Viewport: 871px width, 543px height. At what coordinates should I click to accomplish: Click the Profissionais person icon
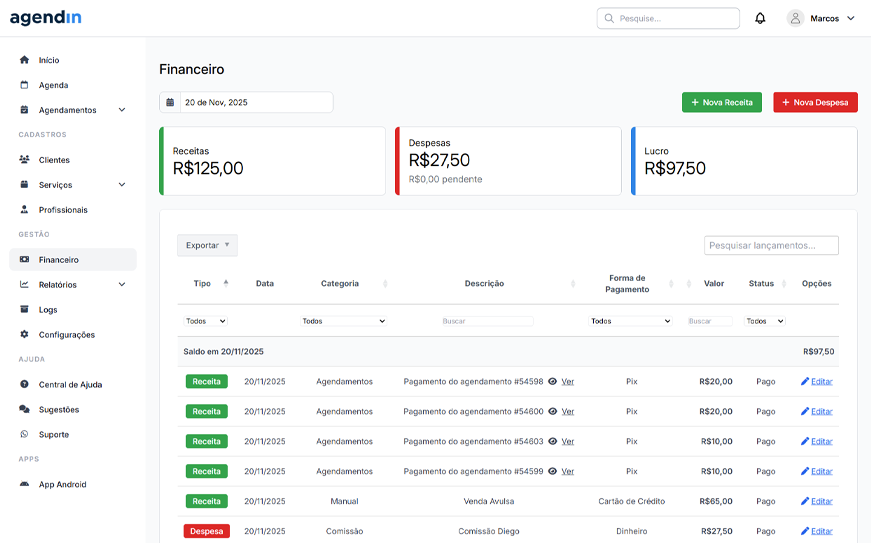tap(24, 209)
